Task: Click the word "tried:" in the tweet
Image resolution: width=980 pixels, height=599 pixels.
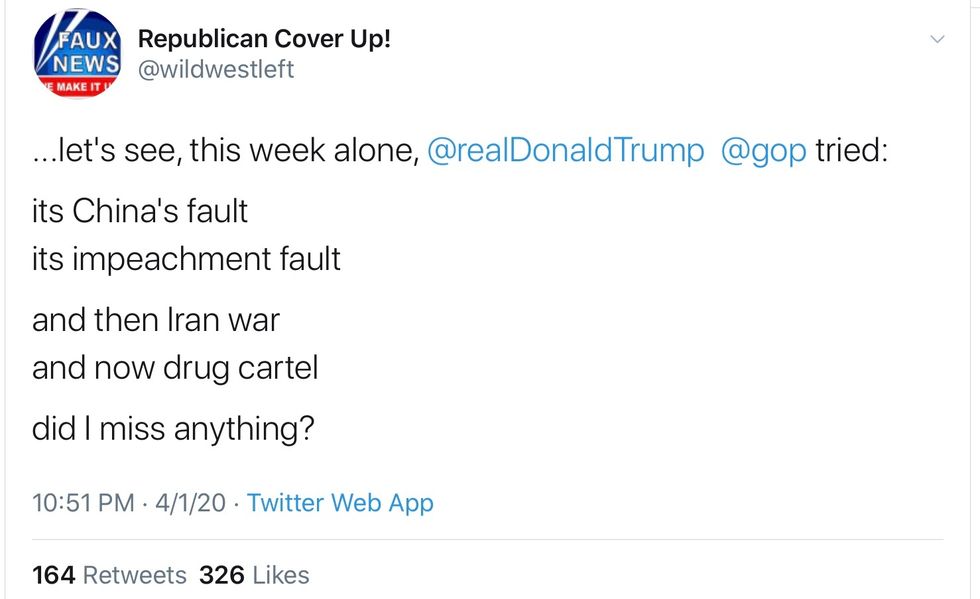Action: click(851, 152)
